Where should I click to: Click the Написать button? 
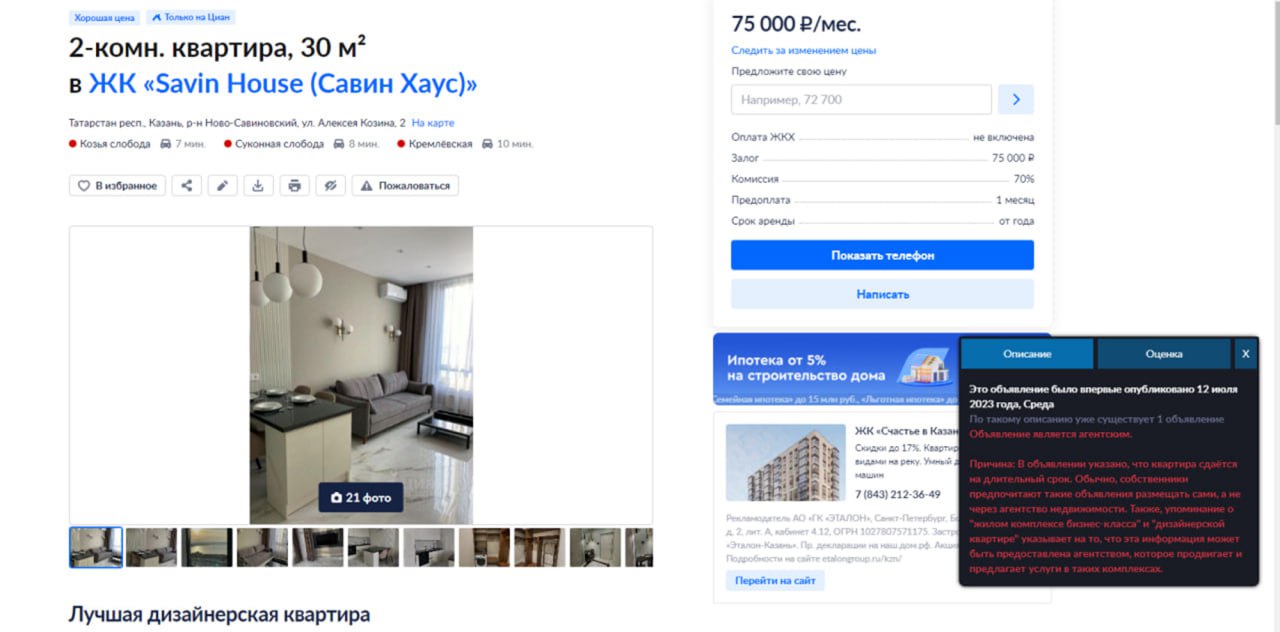click(882, 294)
